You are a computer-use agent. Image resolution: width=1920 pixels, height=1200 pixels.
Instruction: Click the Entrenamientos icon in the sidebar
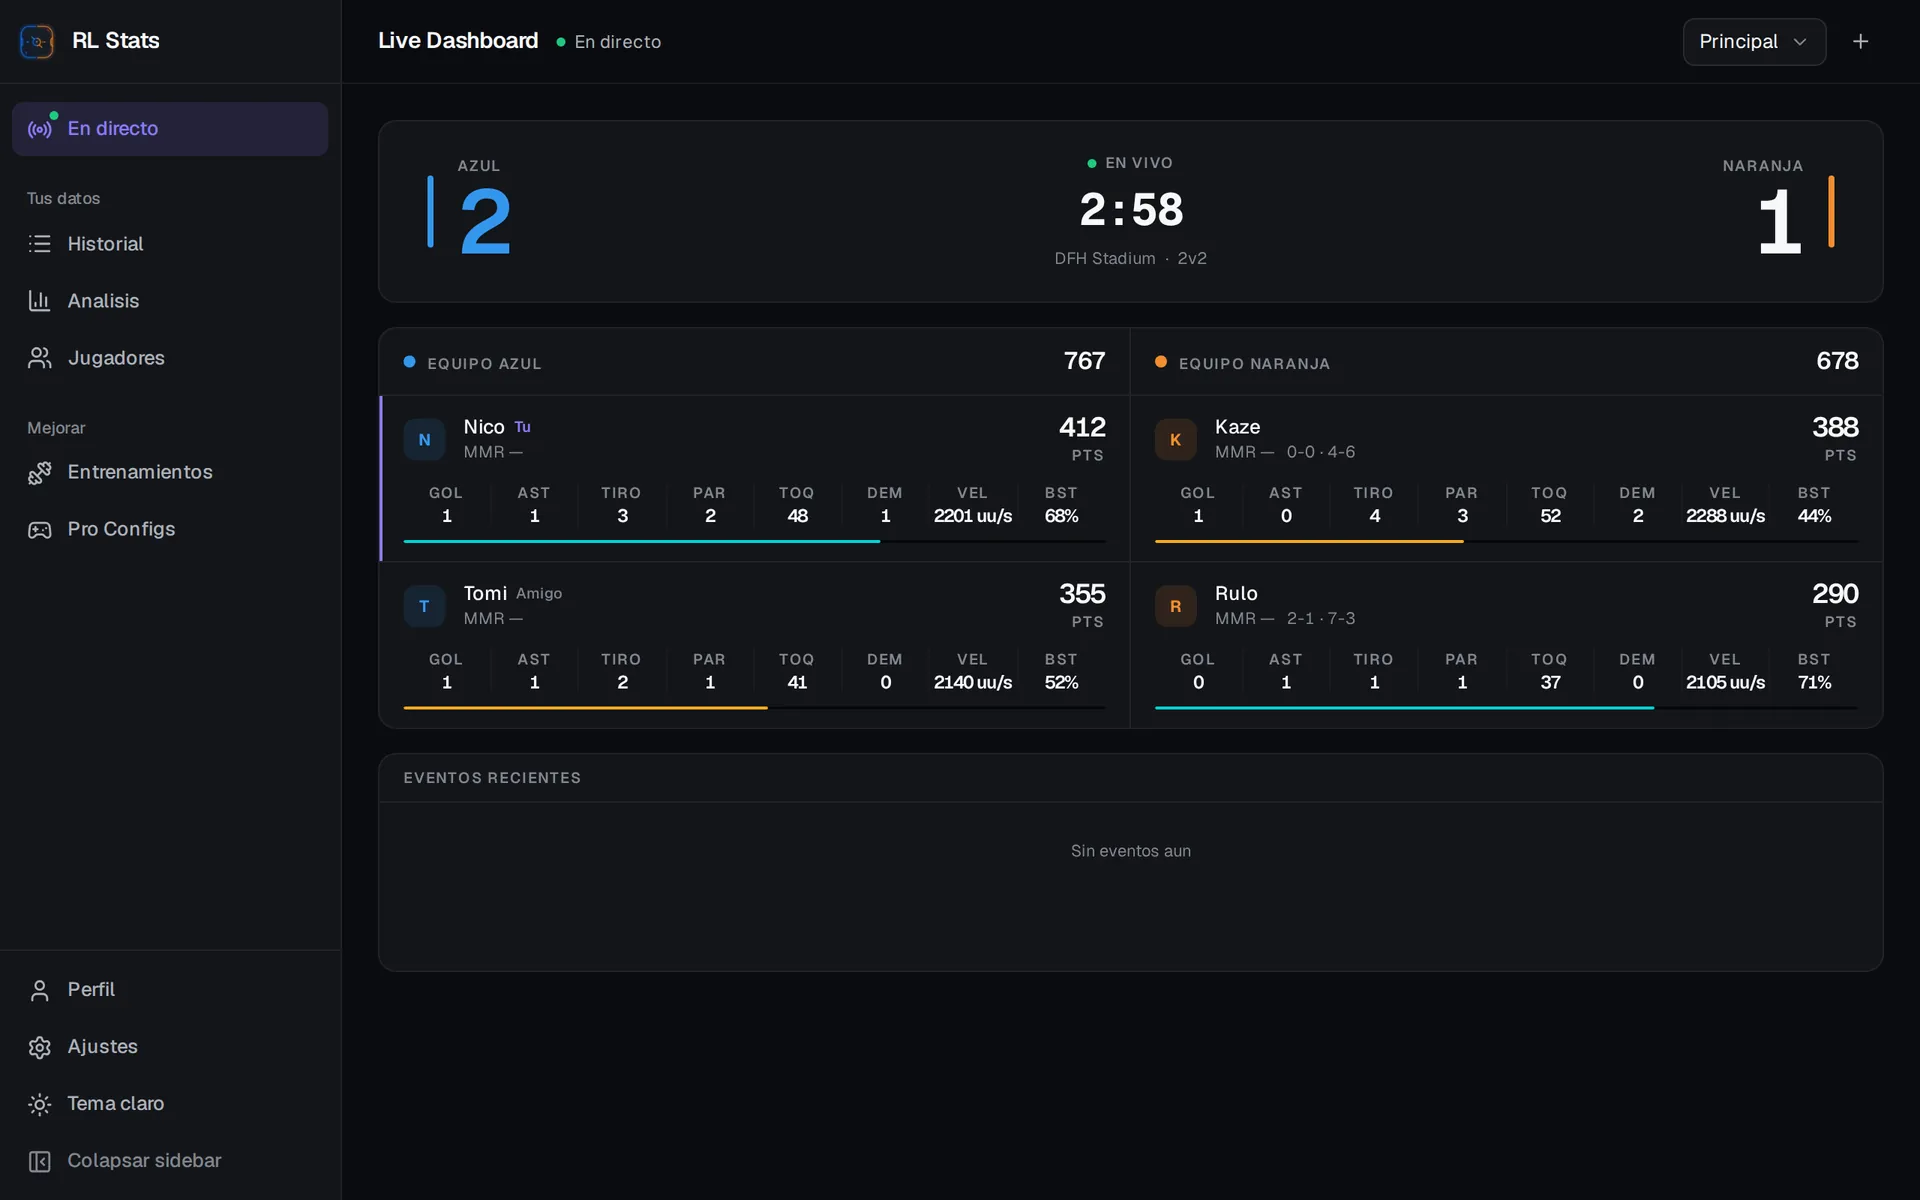tap(40, 472)
